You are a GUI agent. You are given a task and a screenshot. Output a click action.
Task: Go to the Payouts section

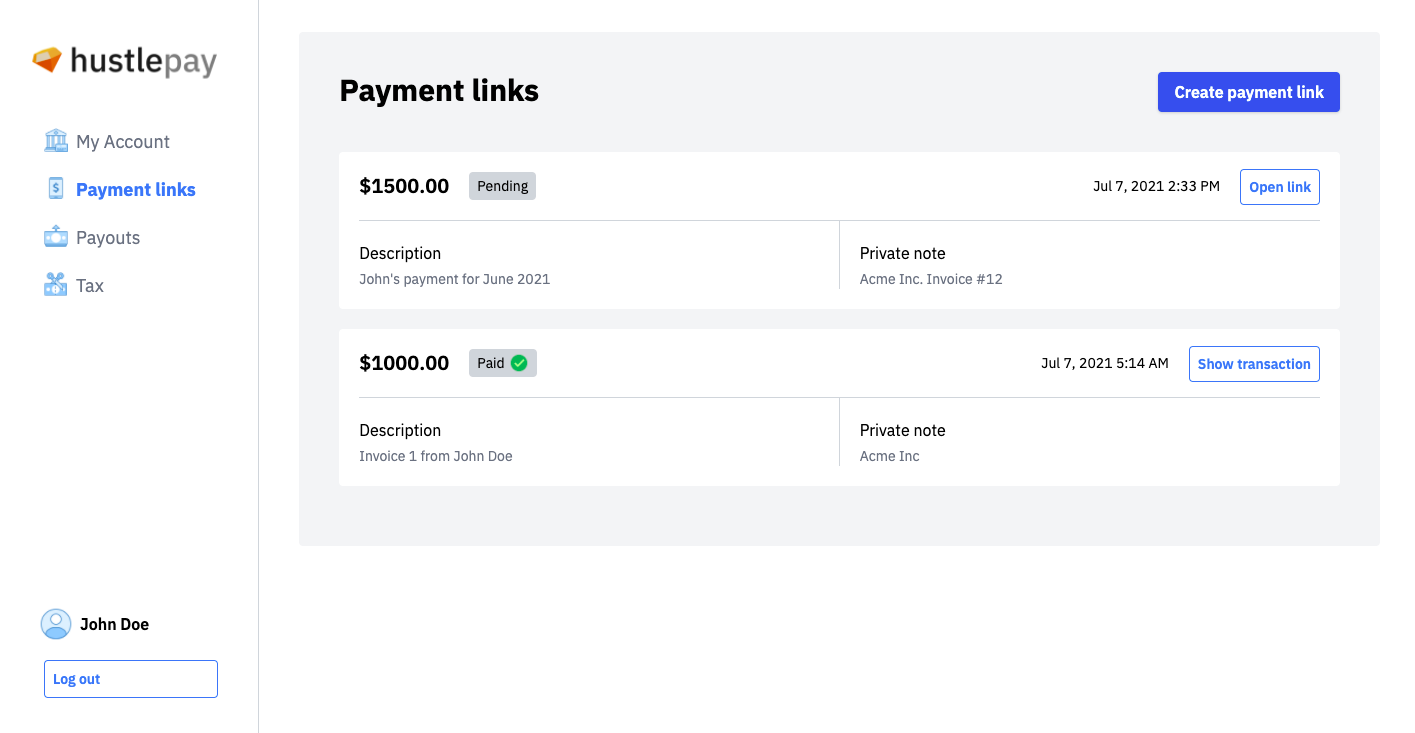point(108,238)
